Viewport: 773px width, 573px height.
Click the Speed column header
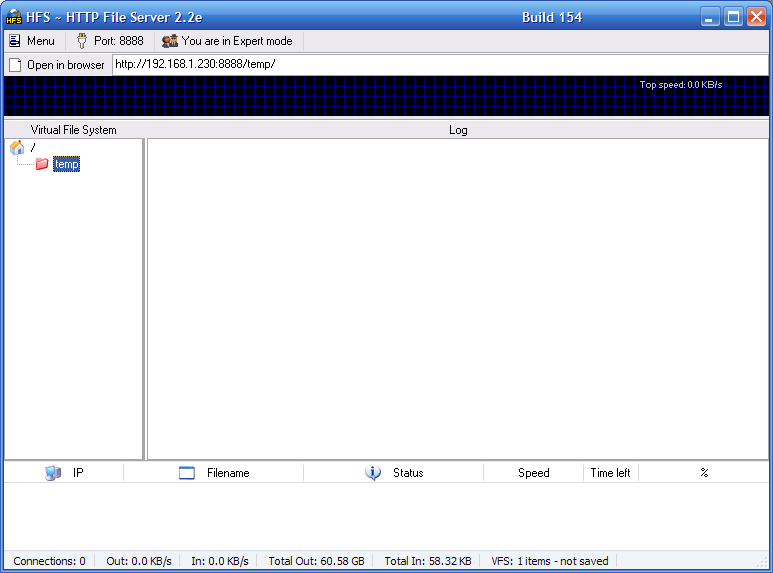pos(533,473)
